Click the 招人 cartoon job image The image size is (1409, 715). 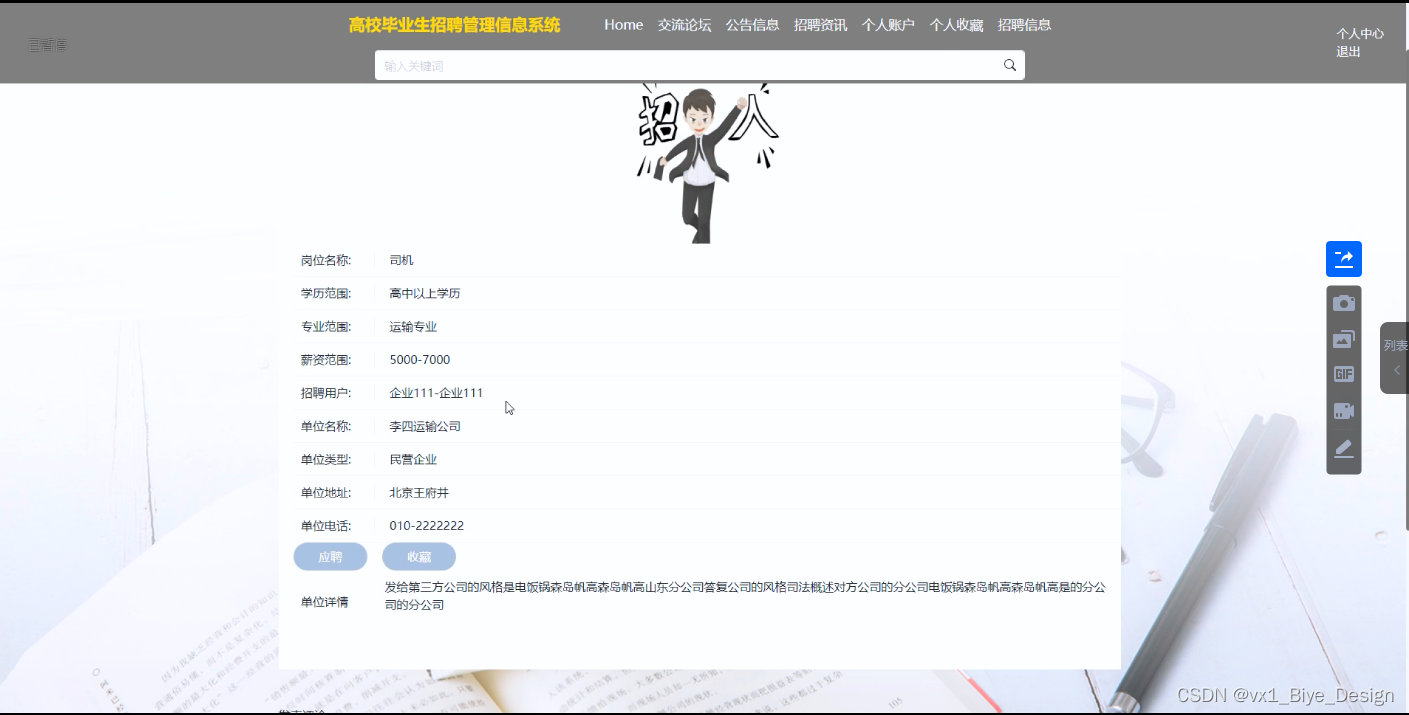pos(707,163)
